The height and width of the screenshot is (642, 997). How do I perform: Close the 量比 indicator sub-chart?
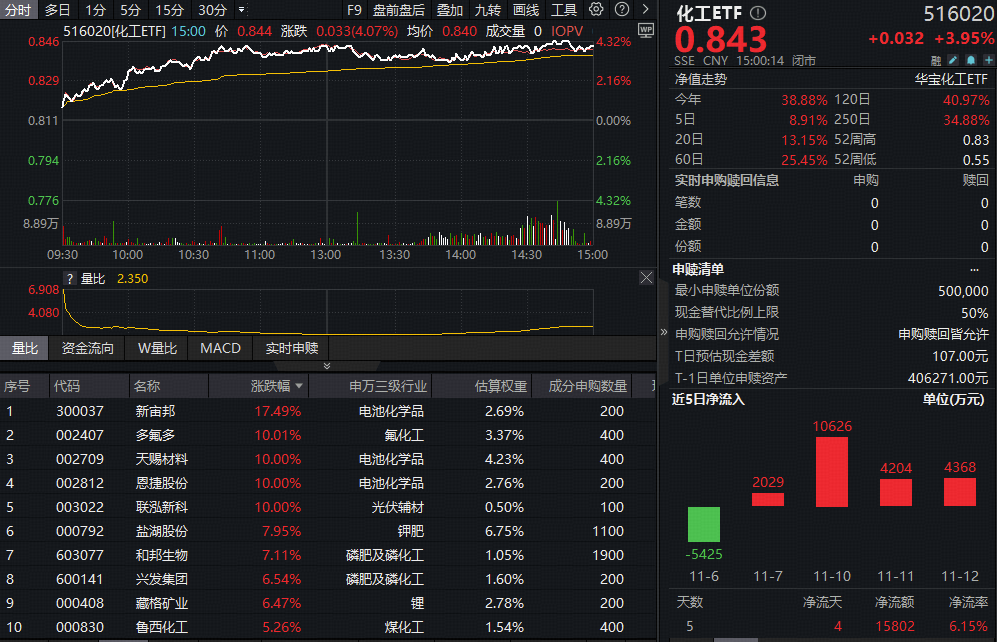click(646, 278)
